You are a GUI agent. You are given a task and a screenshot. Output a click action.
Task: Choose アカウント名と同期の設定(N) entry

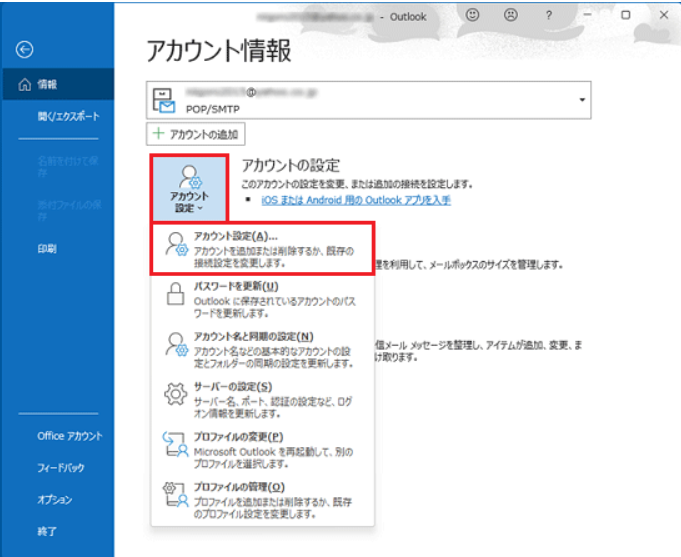(262, 350)
